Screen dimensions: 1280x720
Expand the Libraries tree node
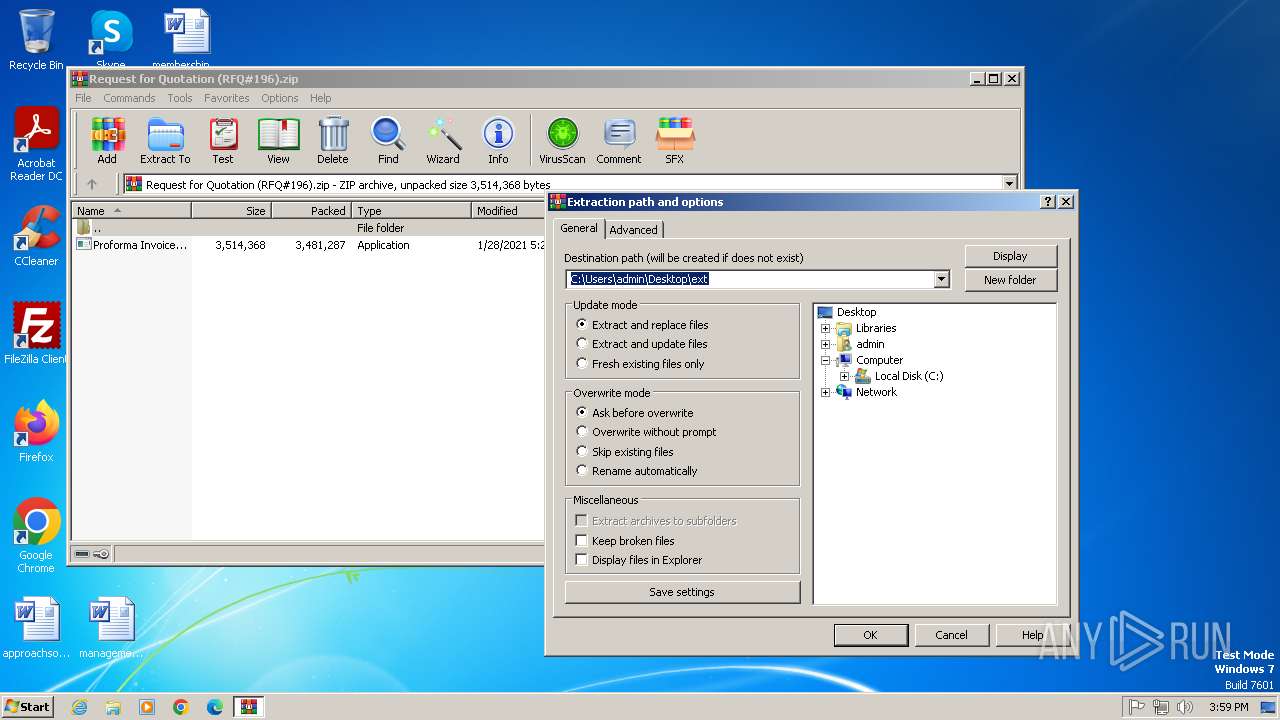(x=826, y=328)
